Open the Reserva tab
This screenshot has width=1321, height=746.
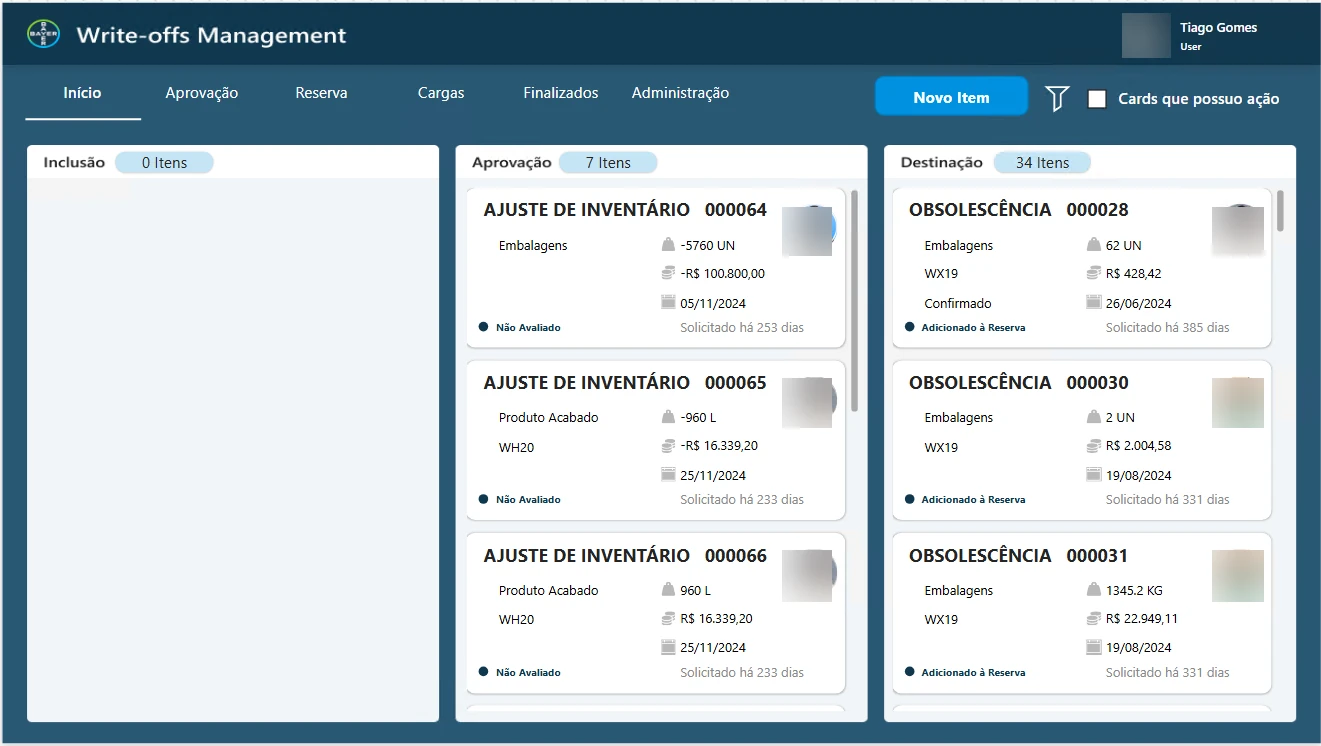coord(321,93)
